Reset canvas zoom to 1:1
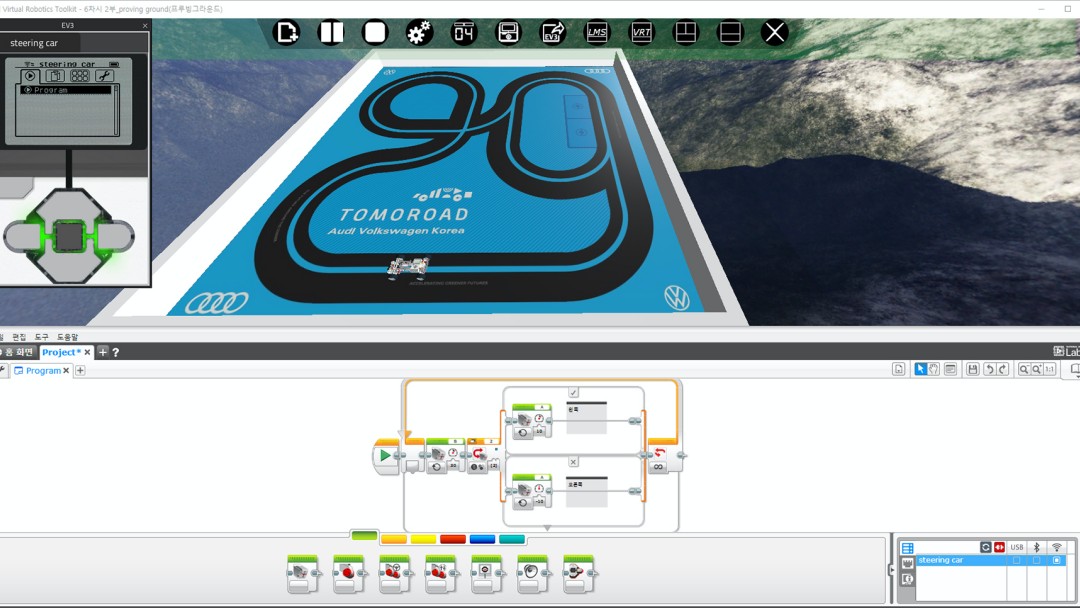 click(1050, 369)
